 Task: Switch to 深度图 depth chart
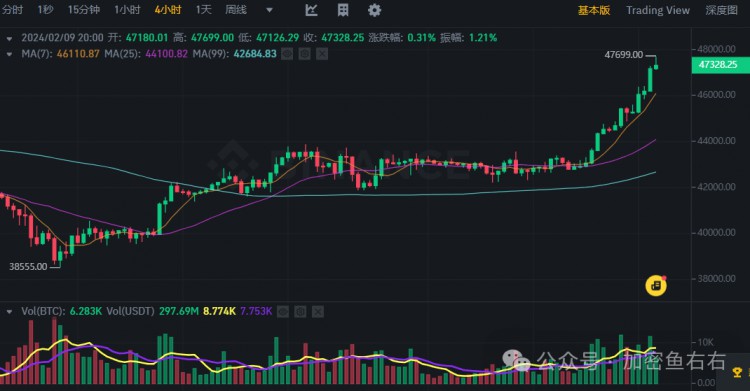point(722,10)
